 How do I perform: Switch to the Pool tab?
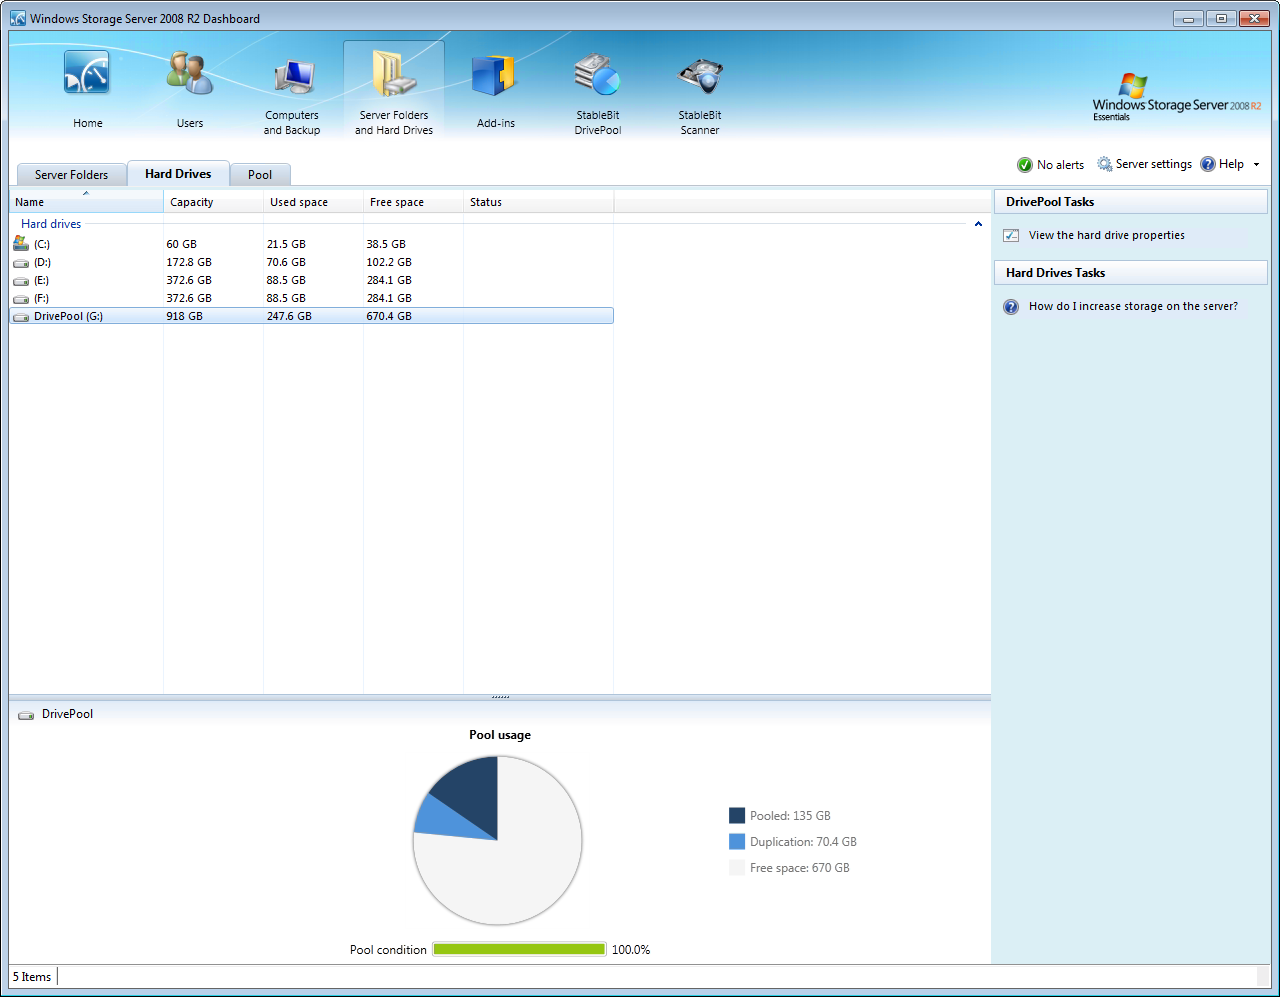pos(260,174)
